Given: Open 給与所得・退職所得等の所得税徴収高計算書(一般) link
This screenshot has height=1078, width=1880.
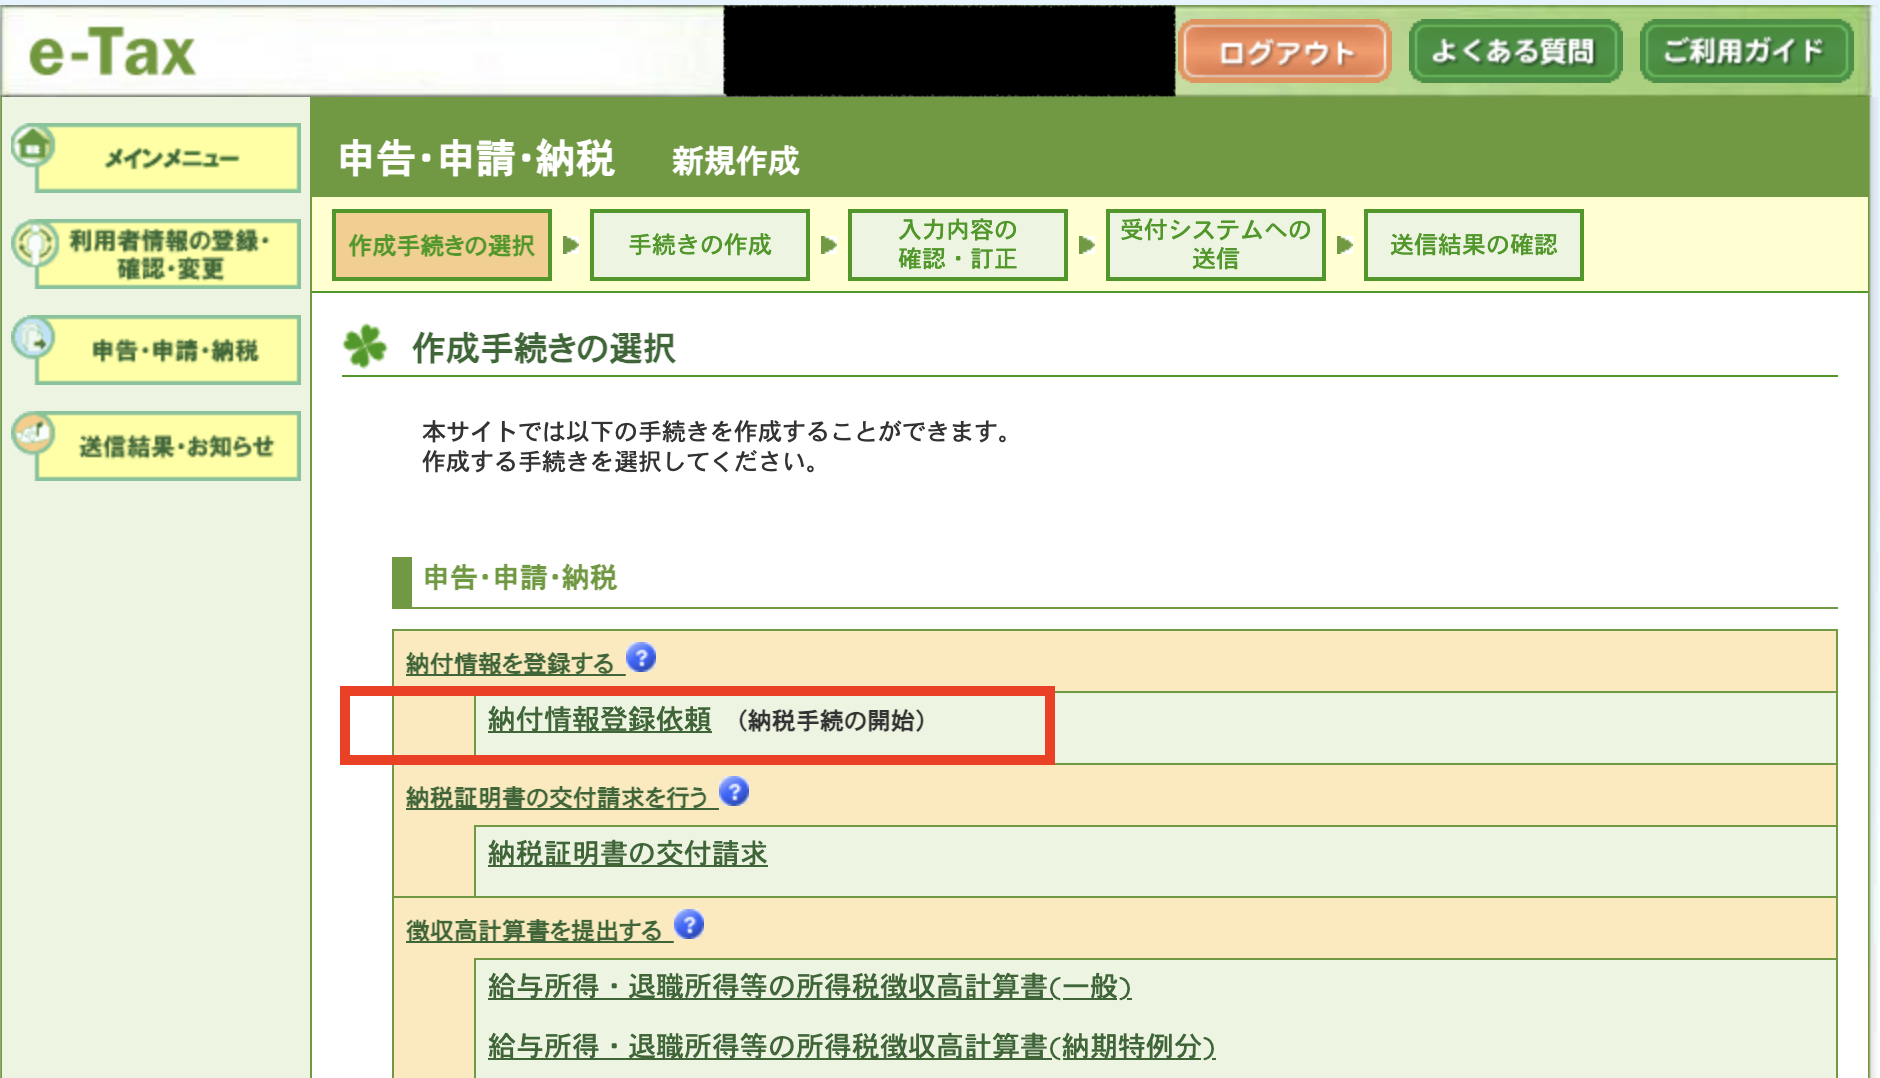Looking at the screenshot, I should (810, 987).
